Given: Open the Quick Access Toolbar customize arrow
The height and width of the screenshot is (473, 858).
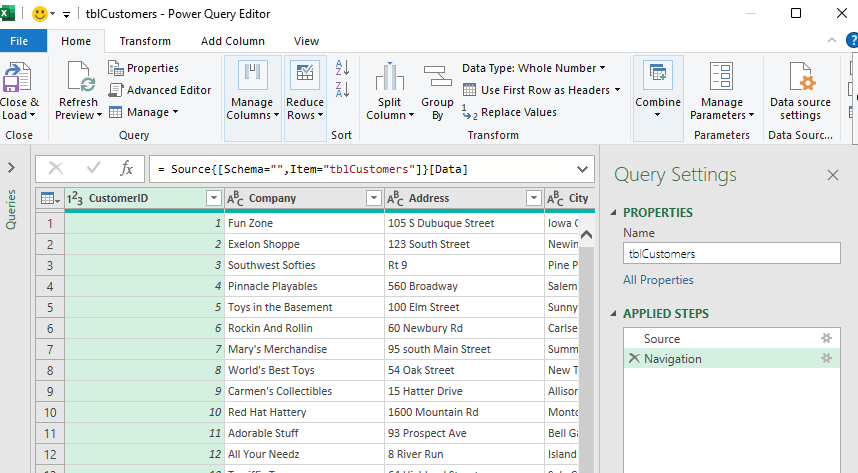Looking at the screenshot, I should 66,15.
